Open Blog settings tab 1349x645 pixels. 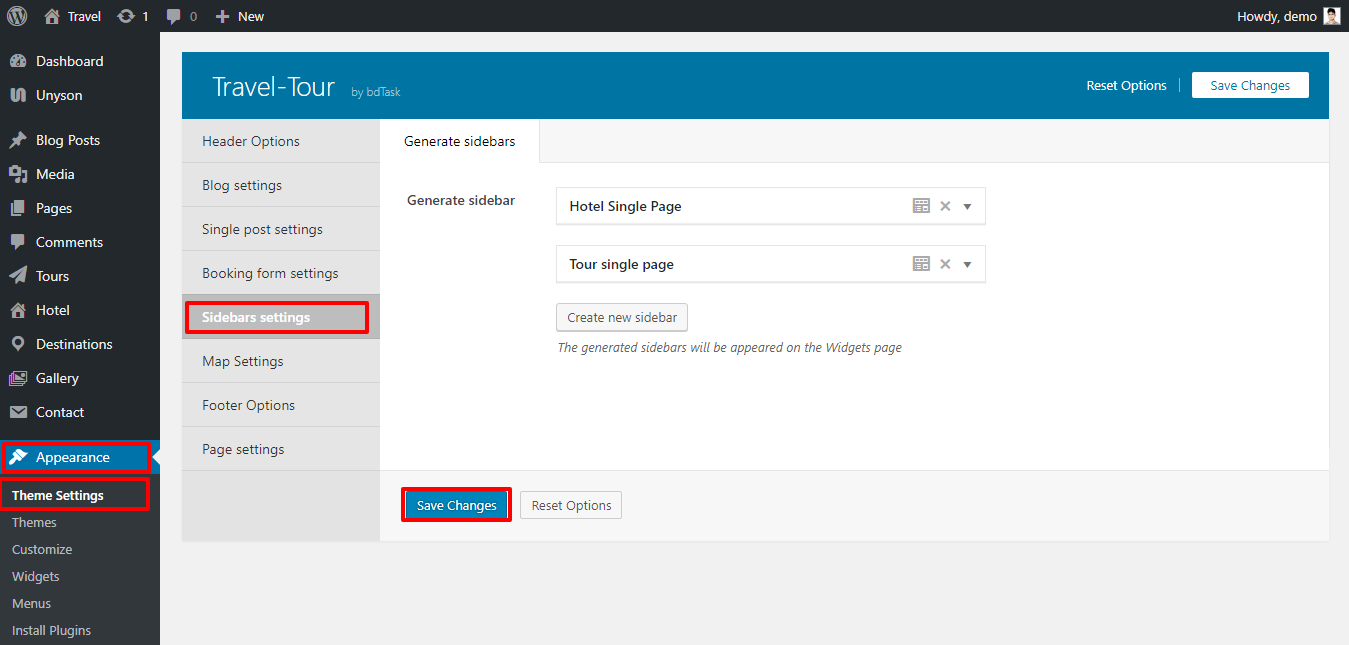coord(281,185)
